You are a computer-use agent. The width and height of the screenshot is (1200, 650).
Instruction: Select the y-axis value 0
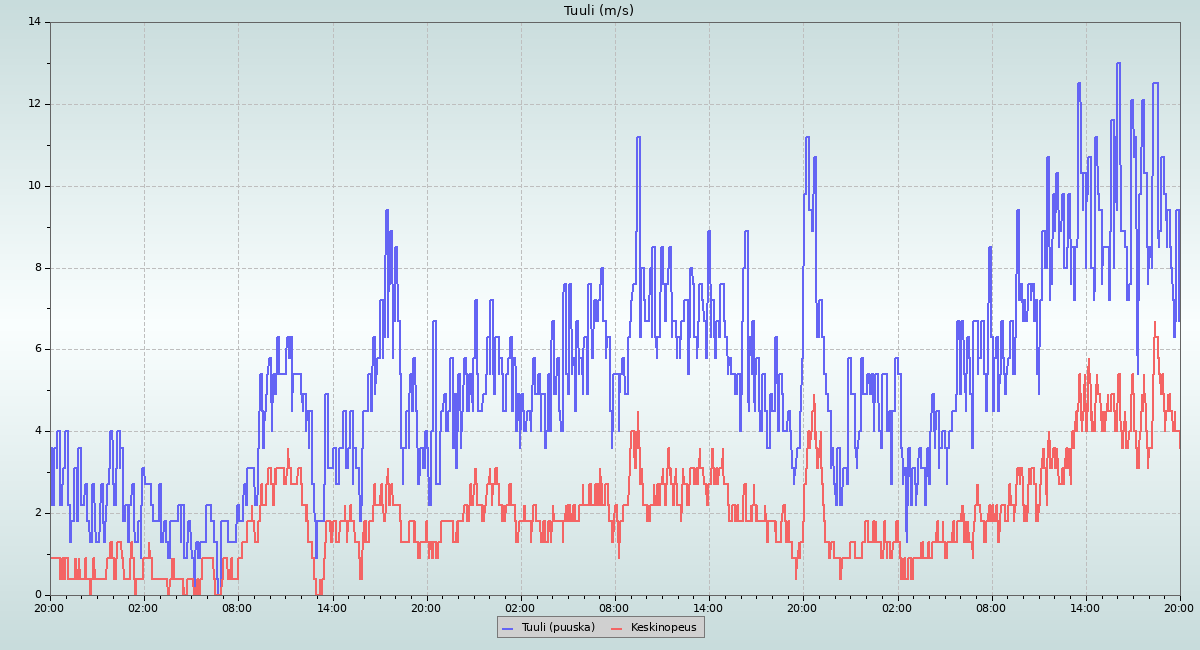pyautogui.click(x=37, y=595)
